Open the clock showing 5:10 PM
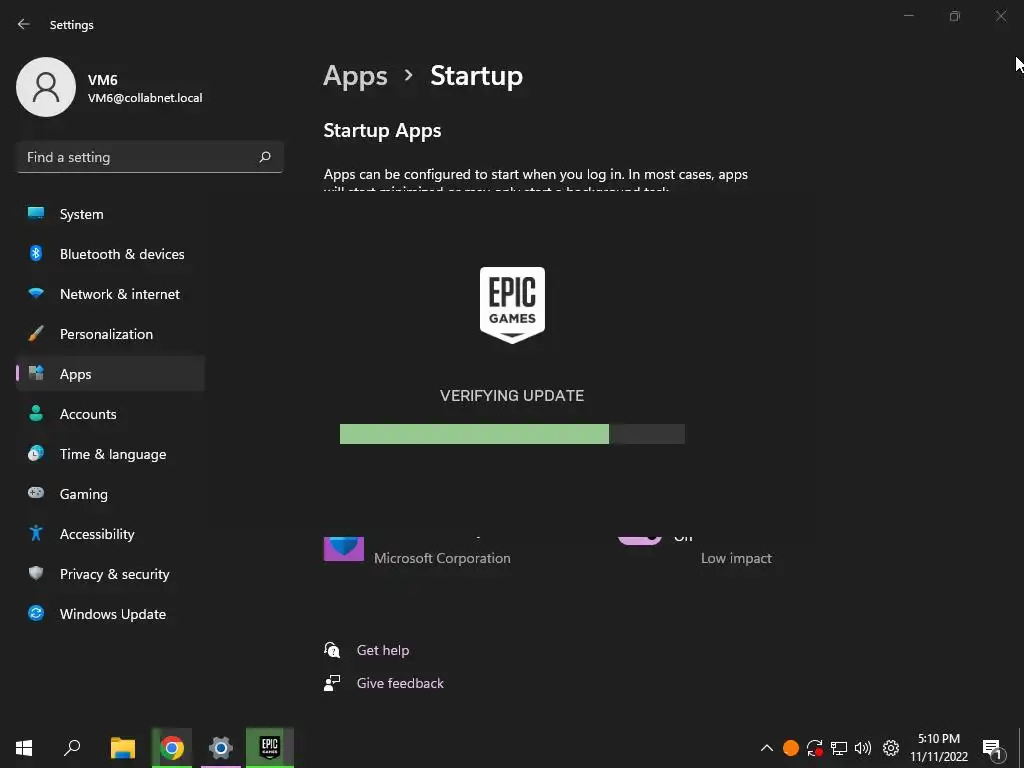 tap(939, 748)
